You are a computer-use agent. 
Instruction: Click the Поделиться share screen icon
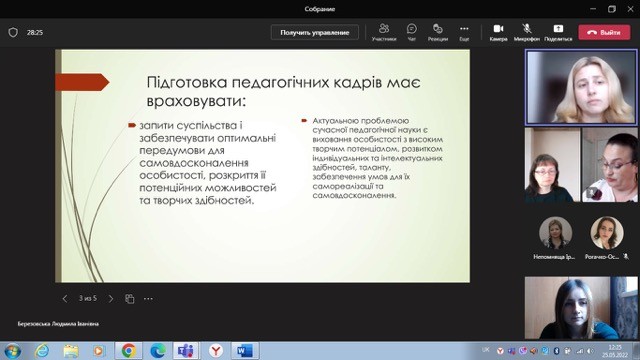pos(558,32)
